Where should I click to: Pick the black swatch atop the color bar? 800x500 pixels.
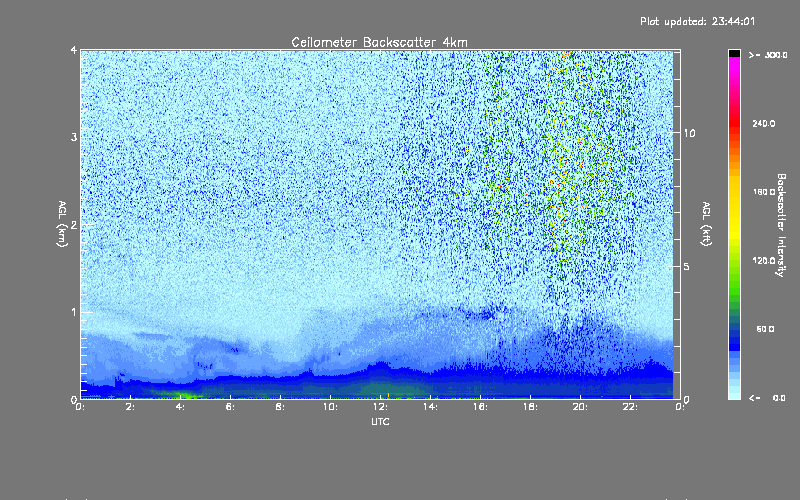coord(734,53)
